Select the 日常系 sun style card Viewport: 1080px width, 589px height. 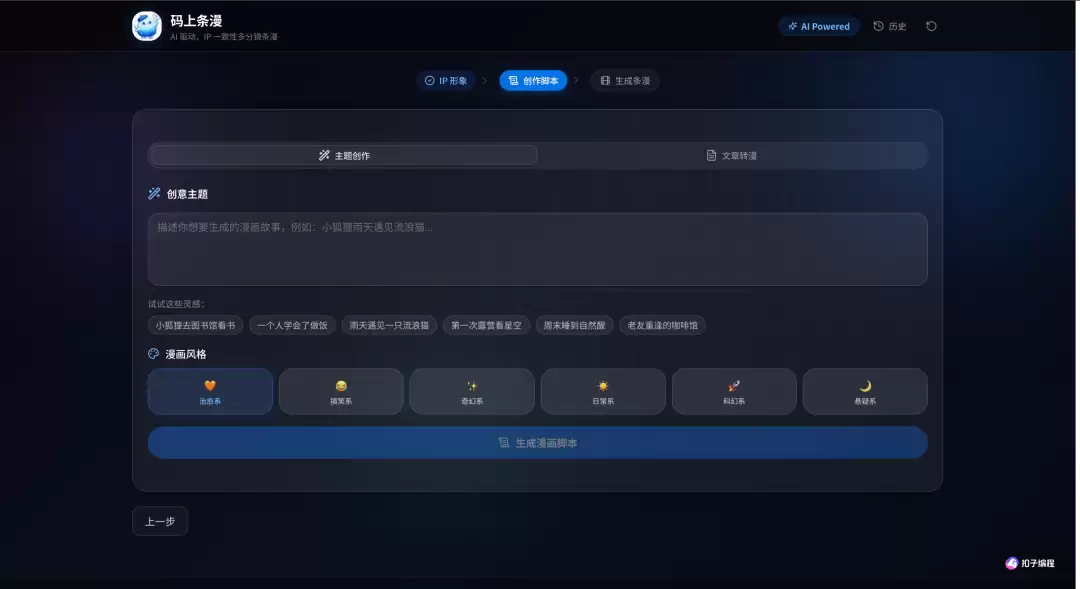[603, 391]
